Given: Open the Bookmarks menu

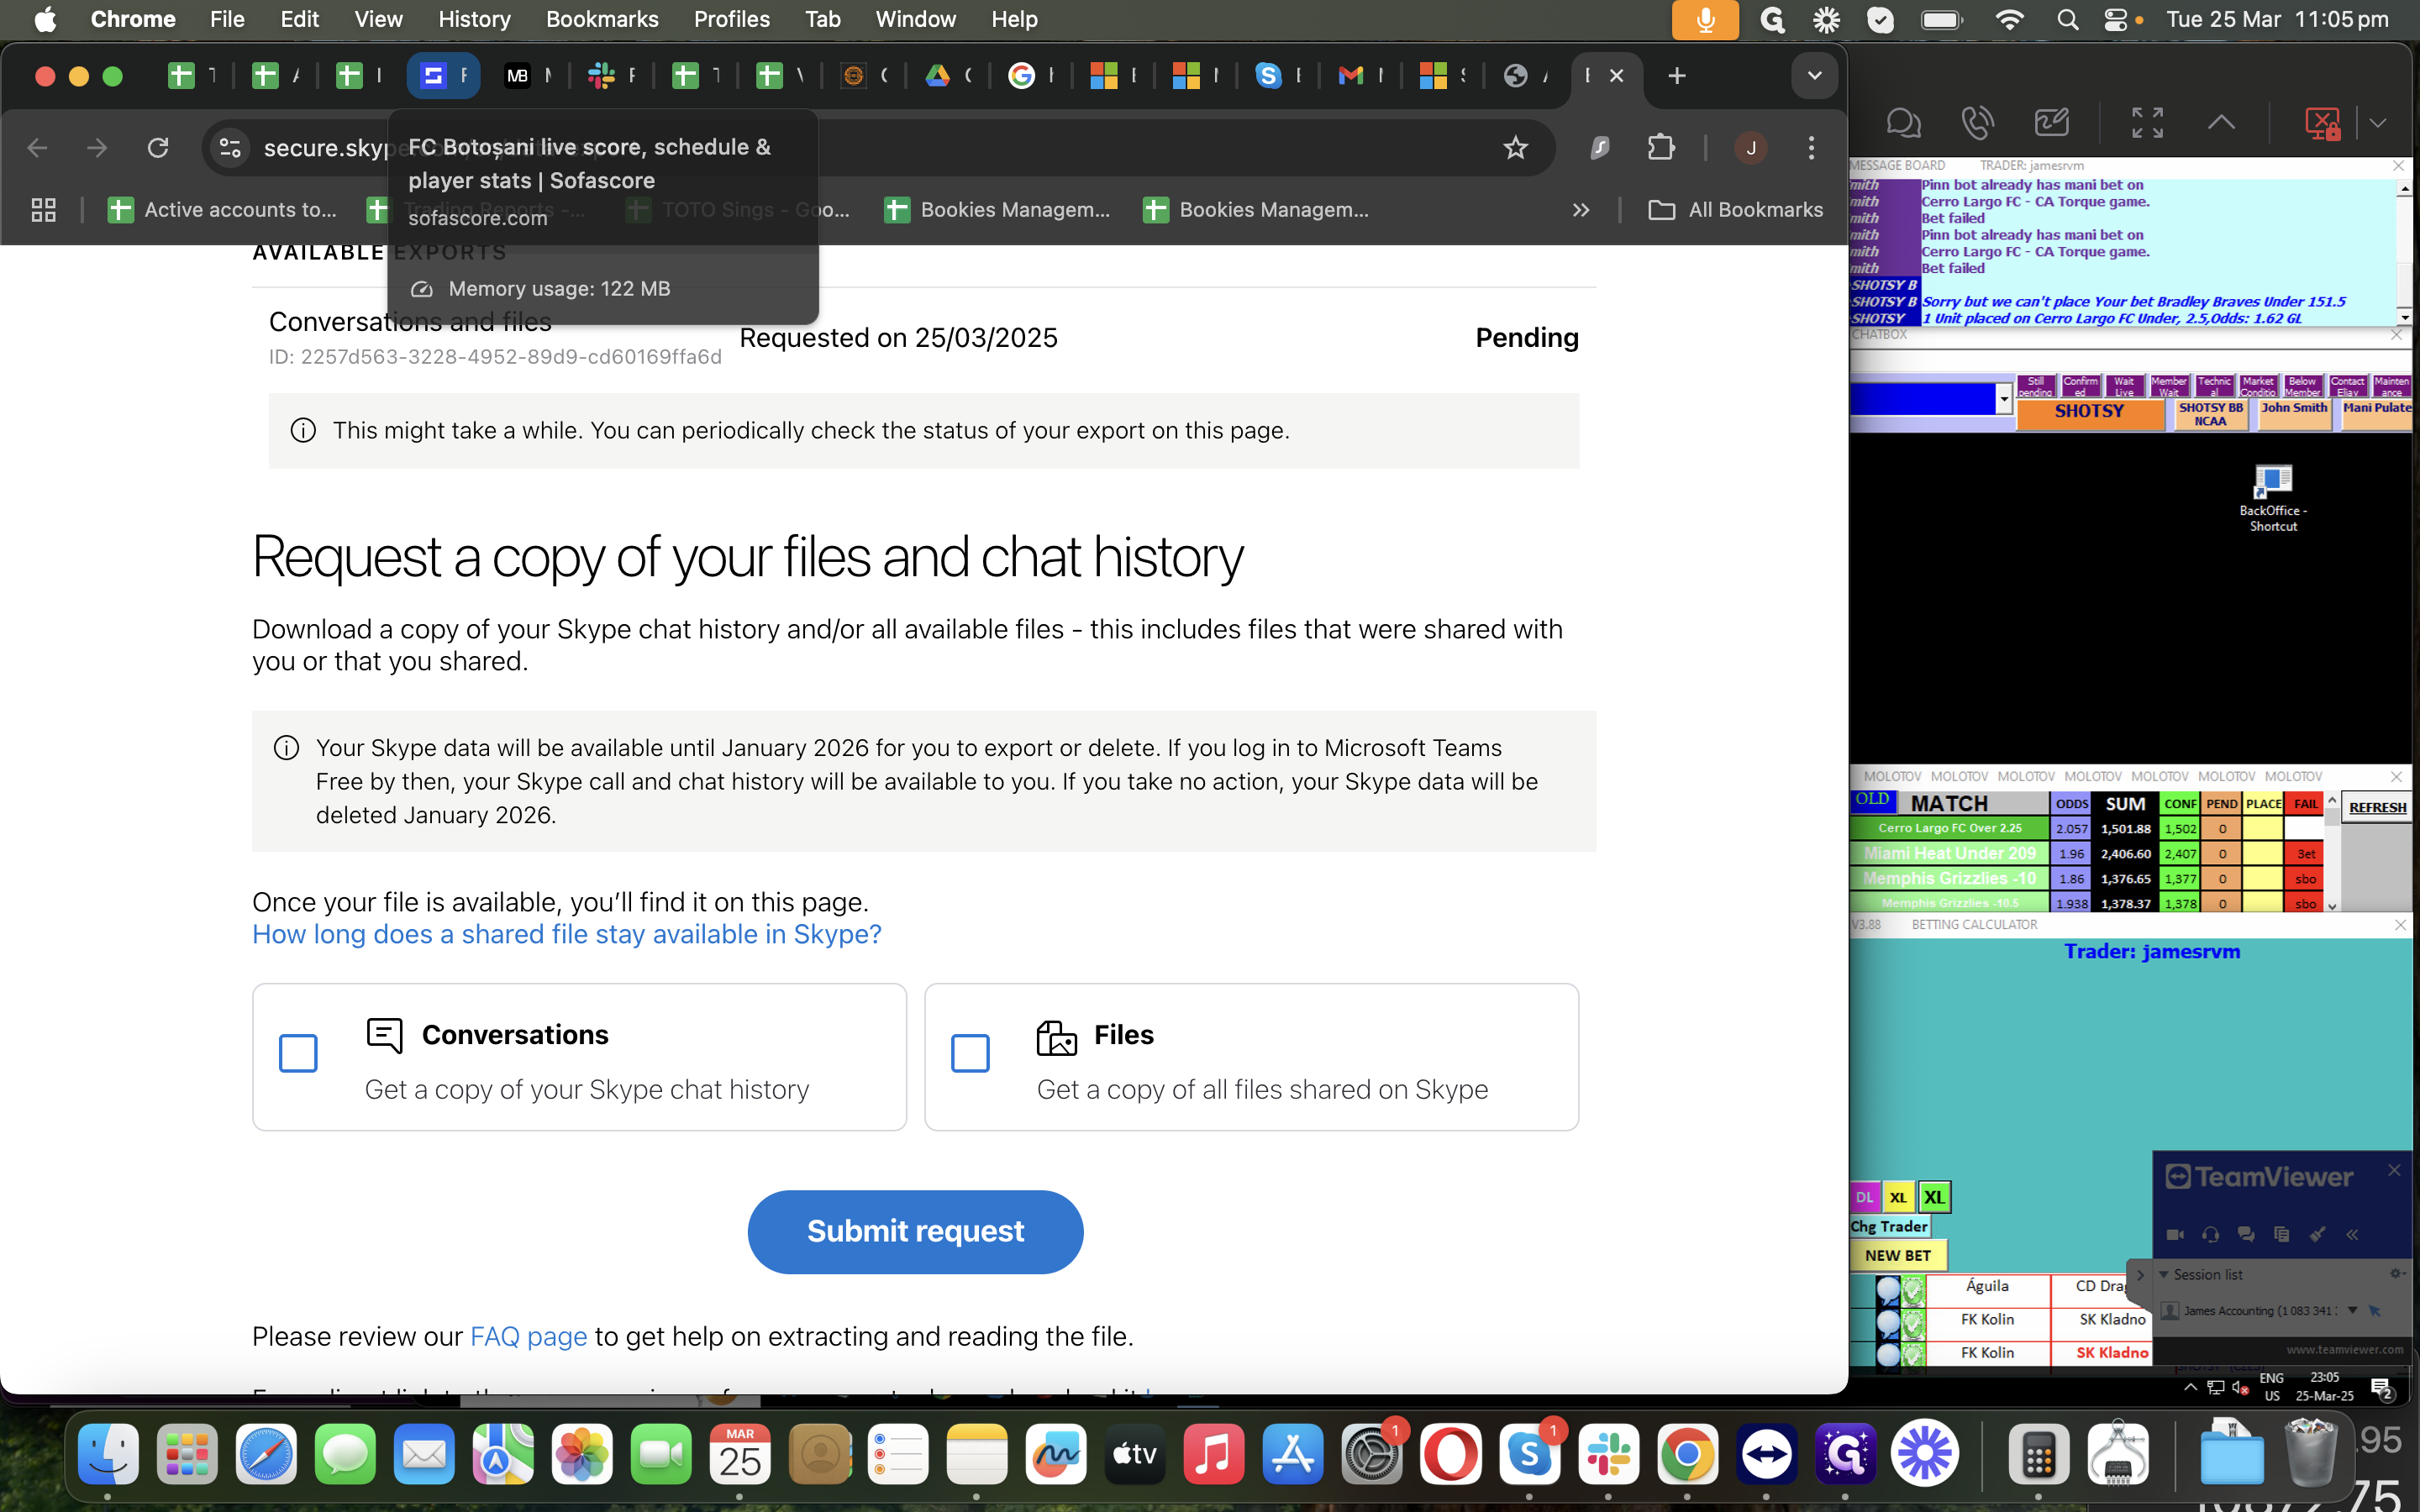Looking at the screenshot, I should [x=602, y=20].
